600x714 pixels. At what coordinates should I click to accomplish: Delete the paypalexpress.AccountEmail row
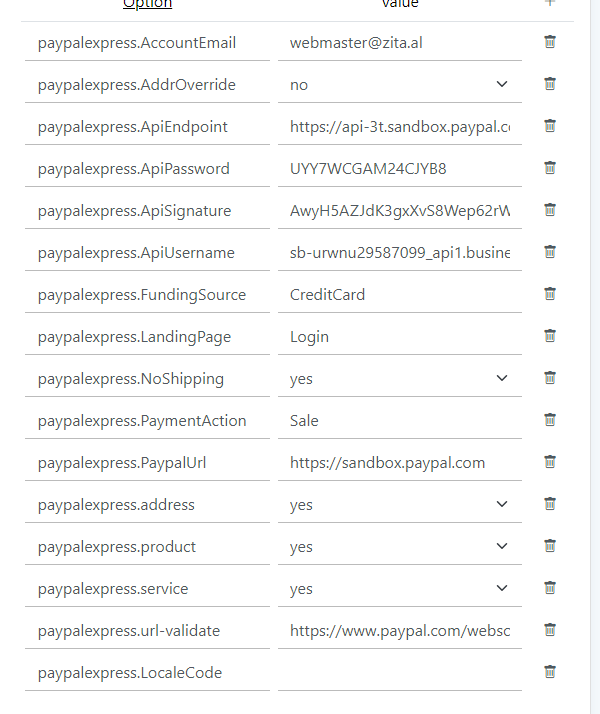550,42
